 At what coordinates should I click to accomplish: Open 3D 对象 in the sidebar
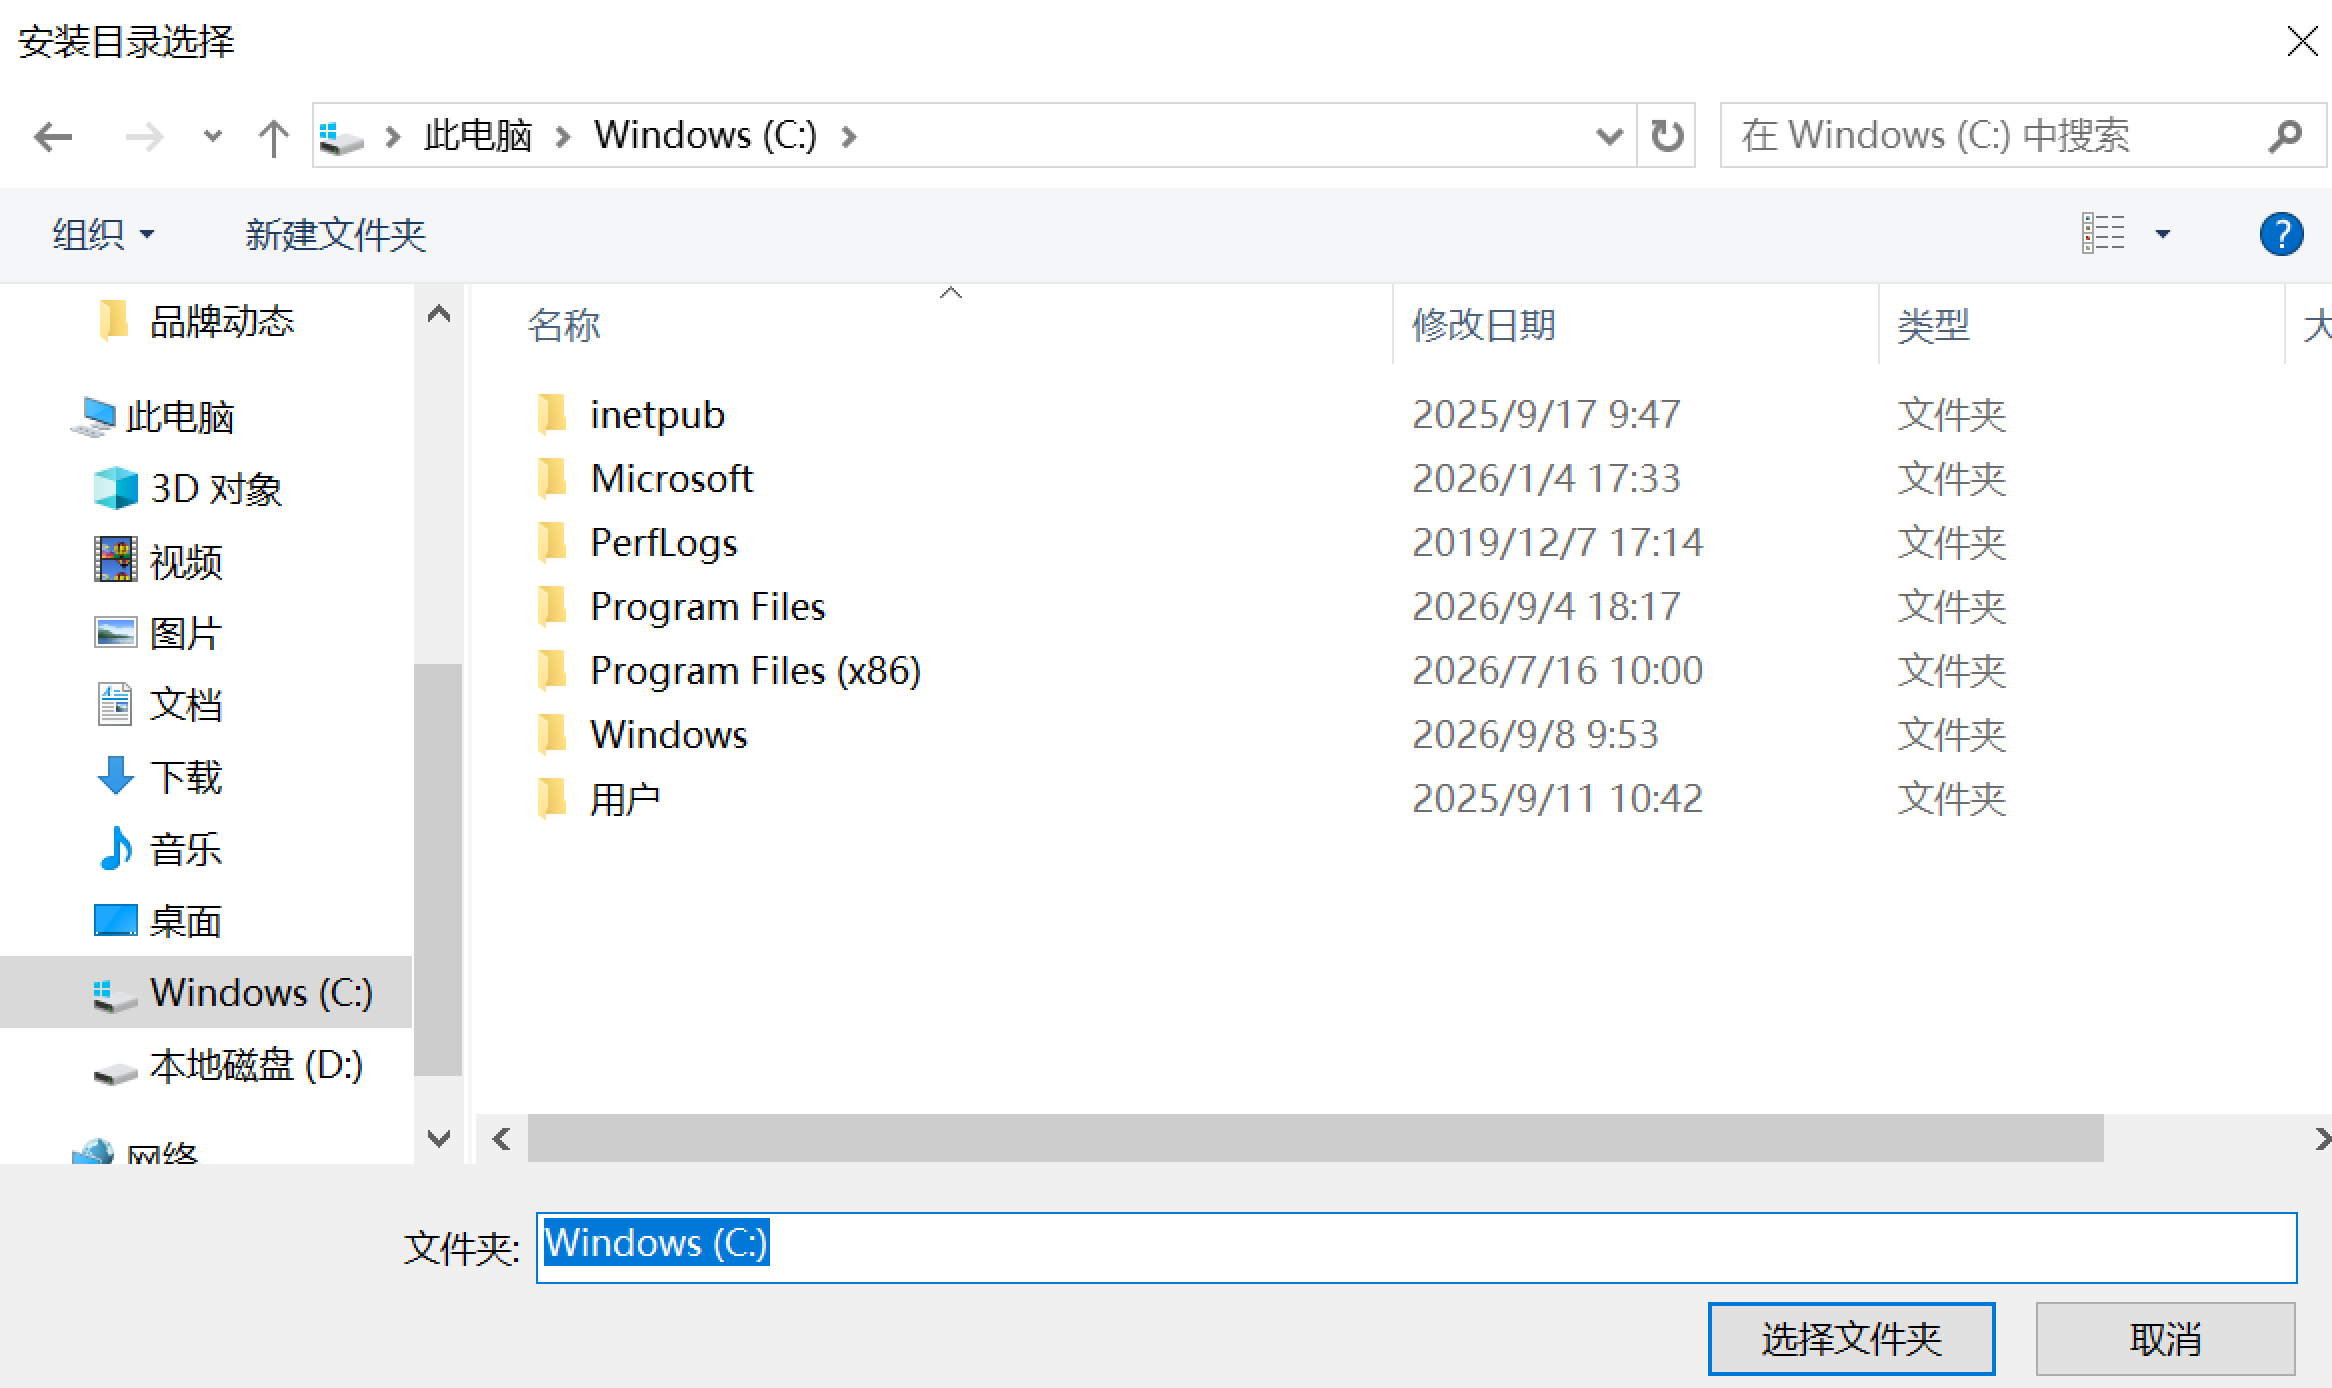[188, 489]
